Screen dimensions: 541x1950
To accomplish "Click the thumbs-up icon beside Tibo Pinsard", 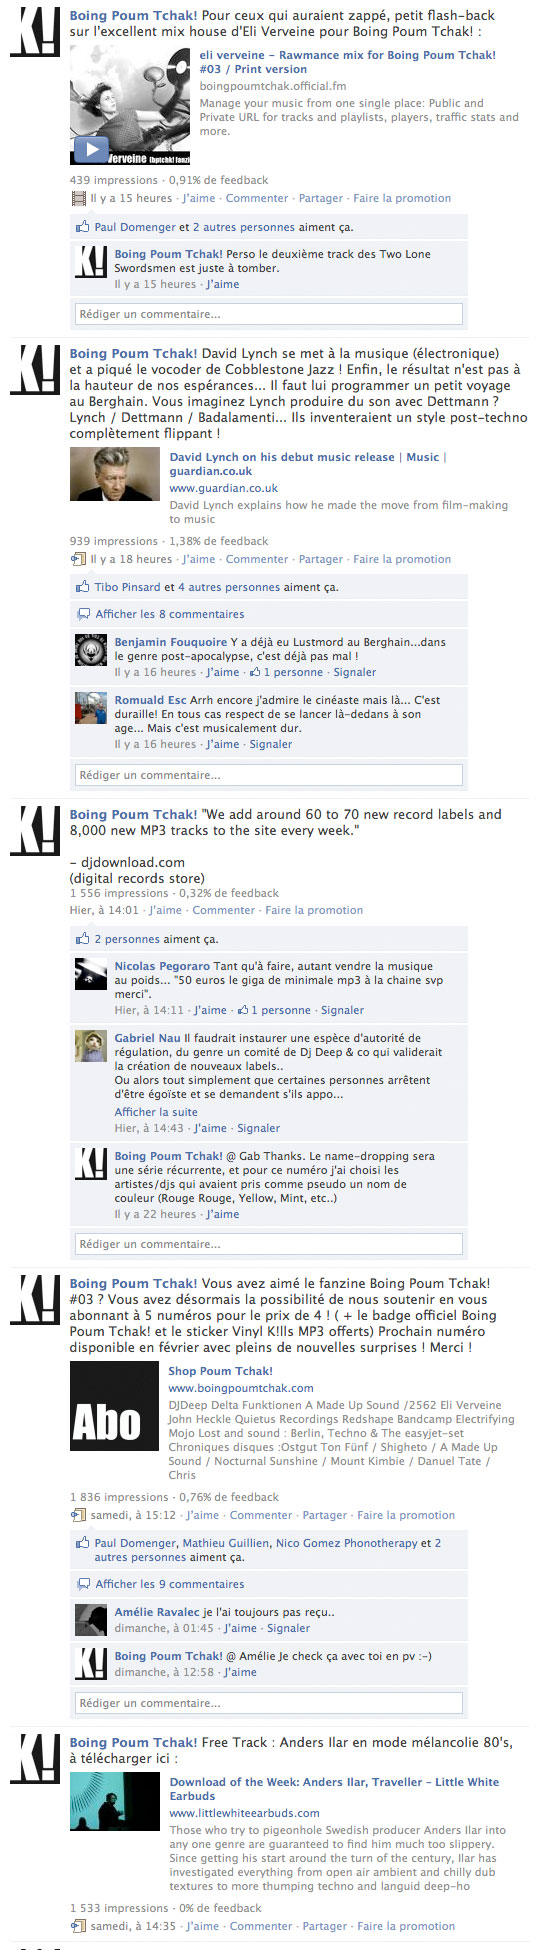I will 83,587.
